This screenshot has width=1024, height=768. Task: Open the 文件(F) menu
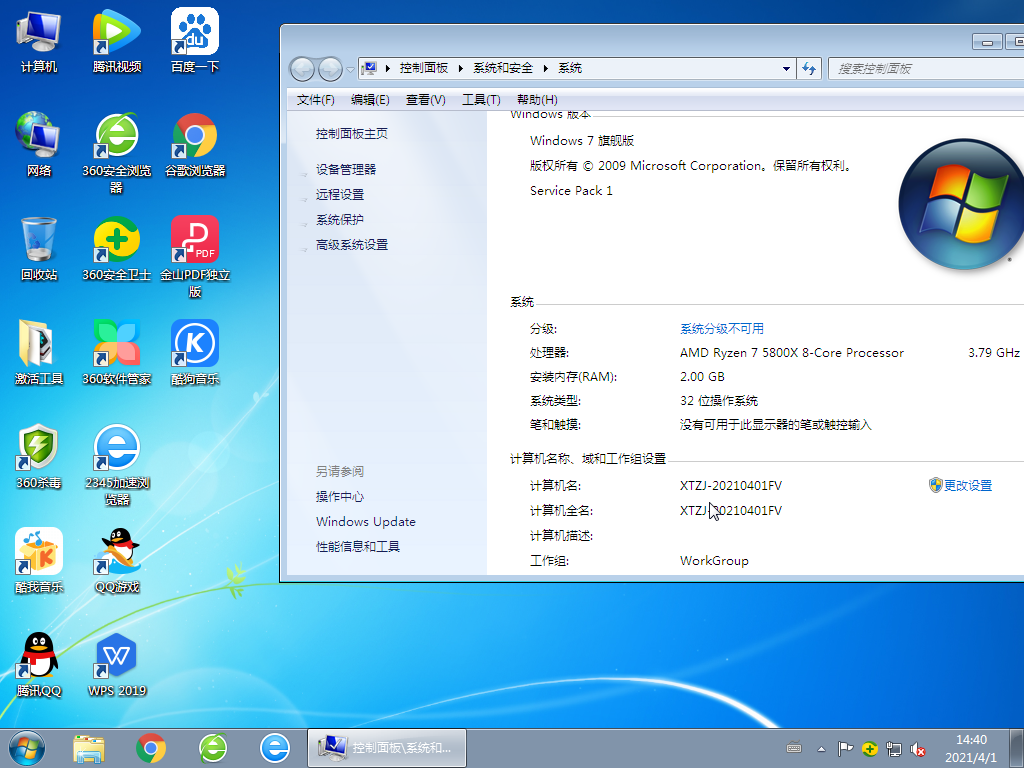coord(315,99)
